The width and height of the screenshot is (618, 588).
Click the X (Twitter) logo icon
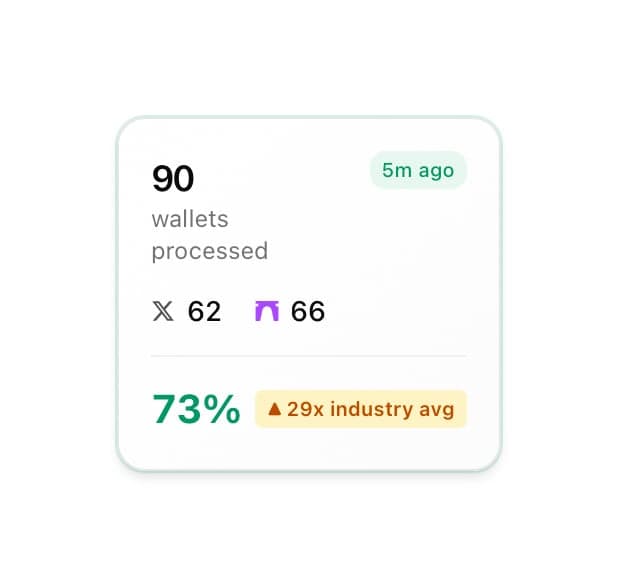(163, 312)
